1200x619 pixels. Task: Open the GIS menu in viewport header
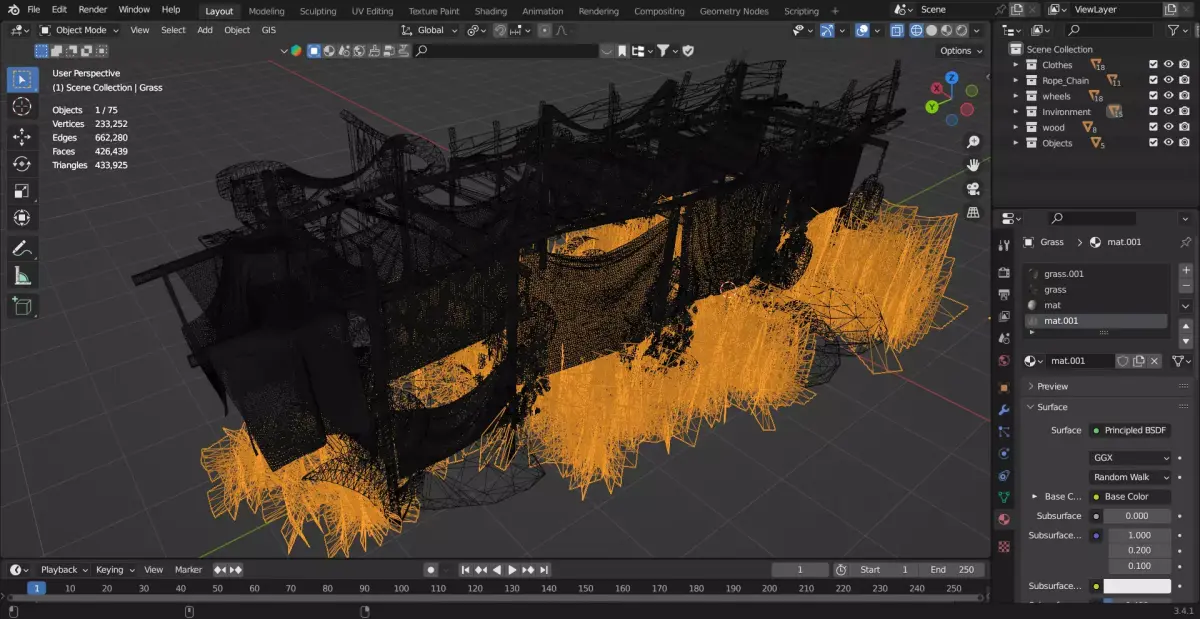point(269,30)
